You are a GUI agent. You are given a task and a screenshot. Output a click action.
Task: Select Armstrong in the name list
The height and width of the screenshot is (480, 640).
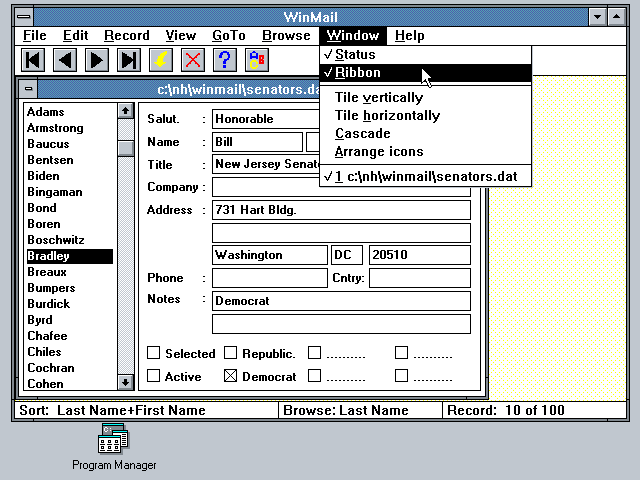(x=69, y=128)
